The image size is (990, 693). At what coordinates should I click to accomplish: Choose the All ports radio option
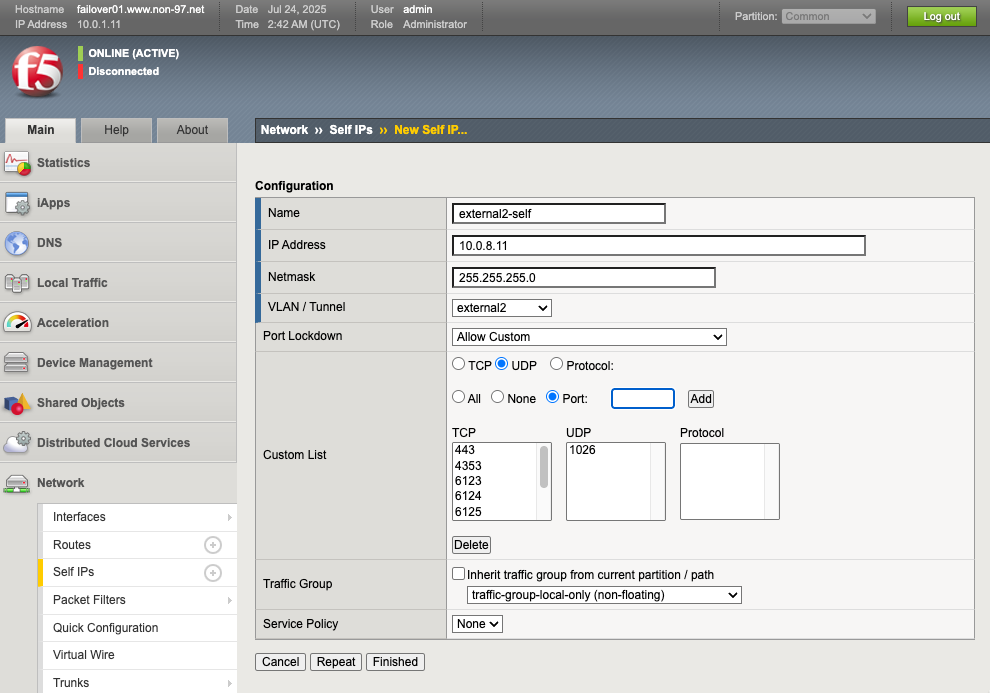458,397
